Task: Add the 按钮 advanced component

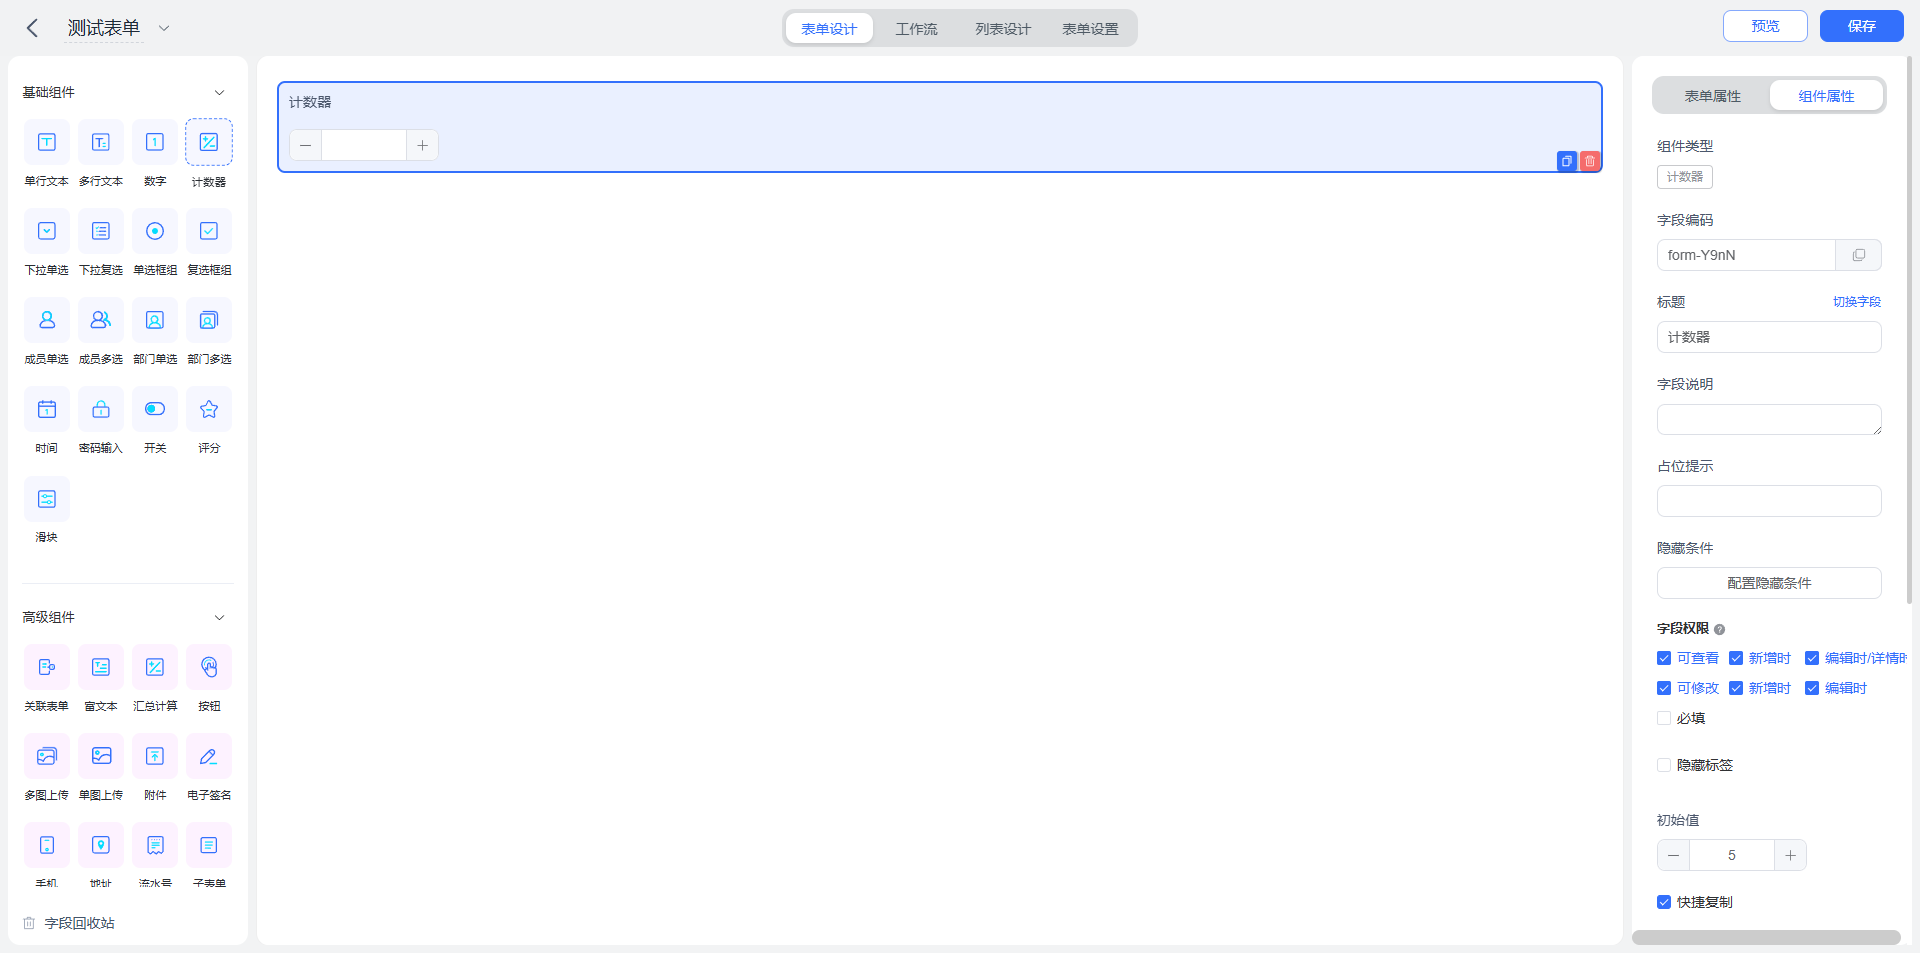Action: coord(209,667)
